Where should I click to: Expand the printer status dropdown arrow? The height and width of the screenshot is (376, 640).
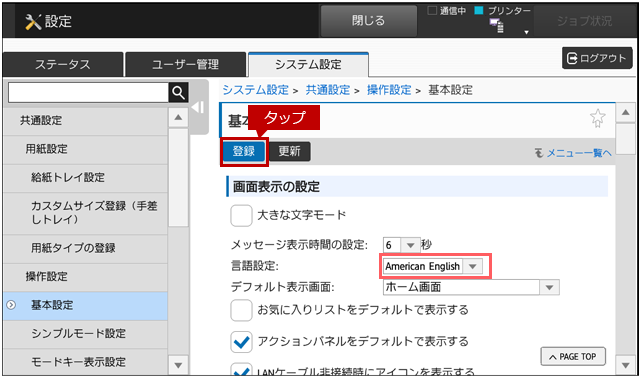[x=527, y=32]
